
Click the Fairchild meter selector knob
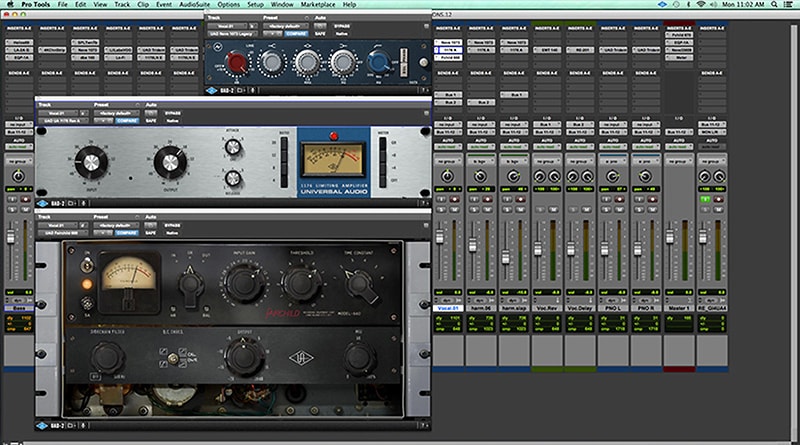190,286
